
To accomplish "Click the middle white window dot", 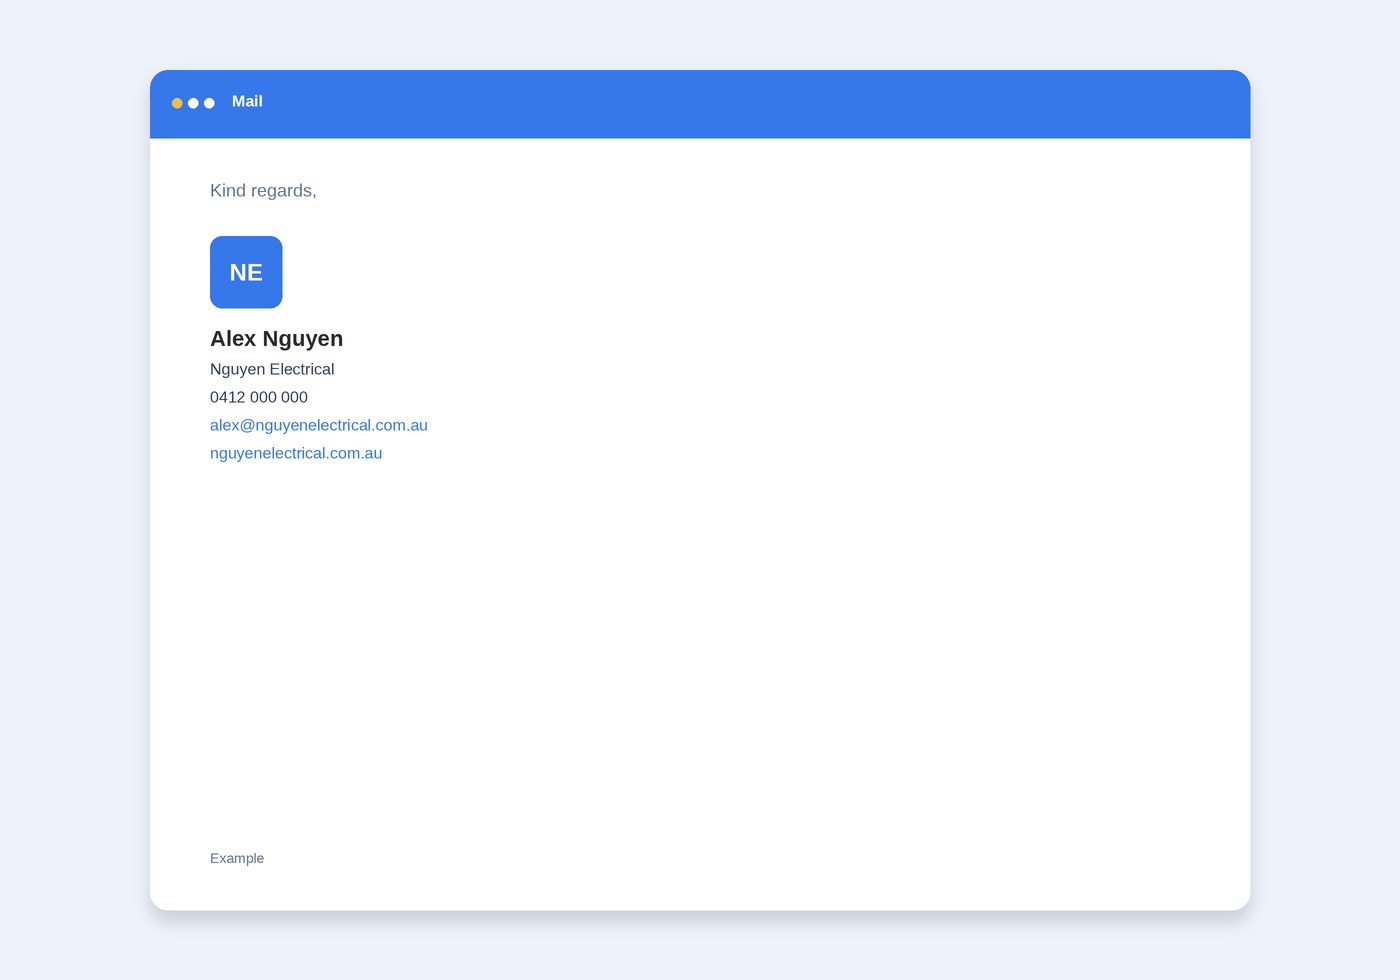I will (193, 103).
